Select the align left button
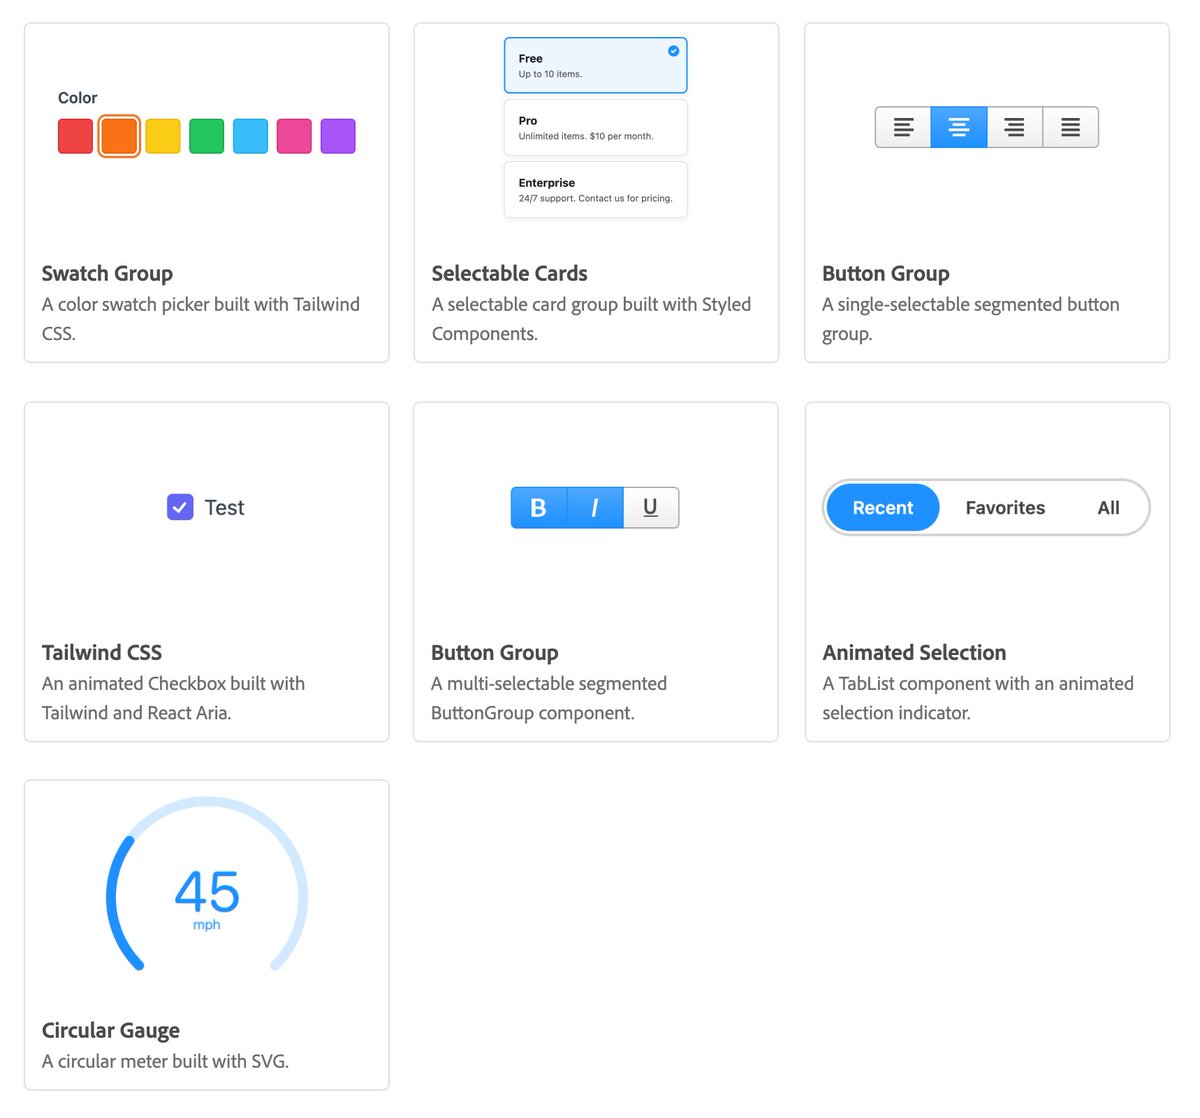Viewport: 1200px width, 1118px height. pyautogui.click(x=903, y=127)
